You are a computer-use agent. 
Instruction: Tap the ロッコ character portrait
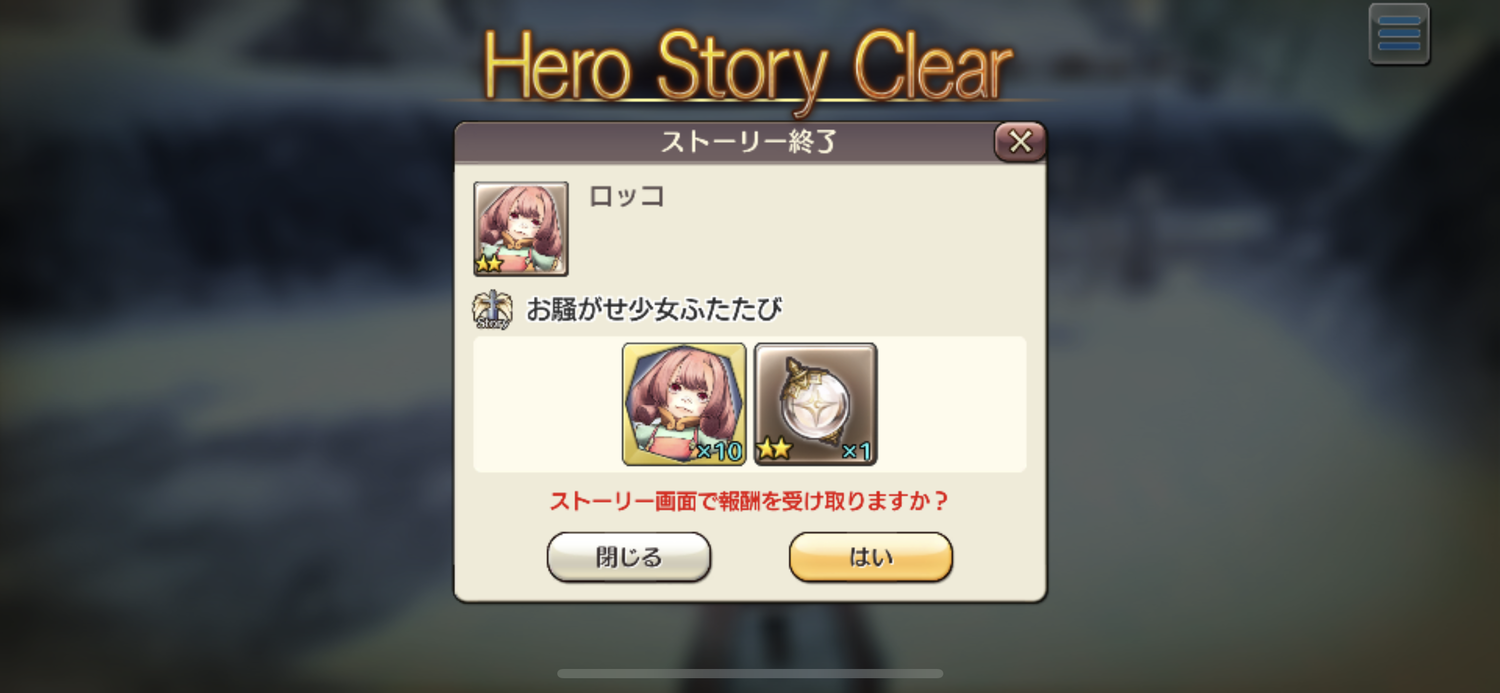(521, 229)
